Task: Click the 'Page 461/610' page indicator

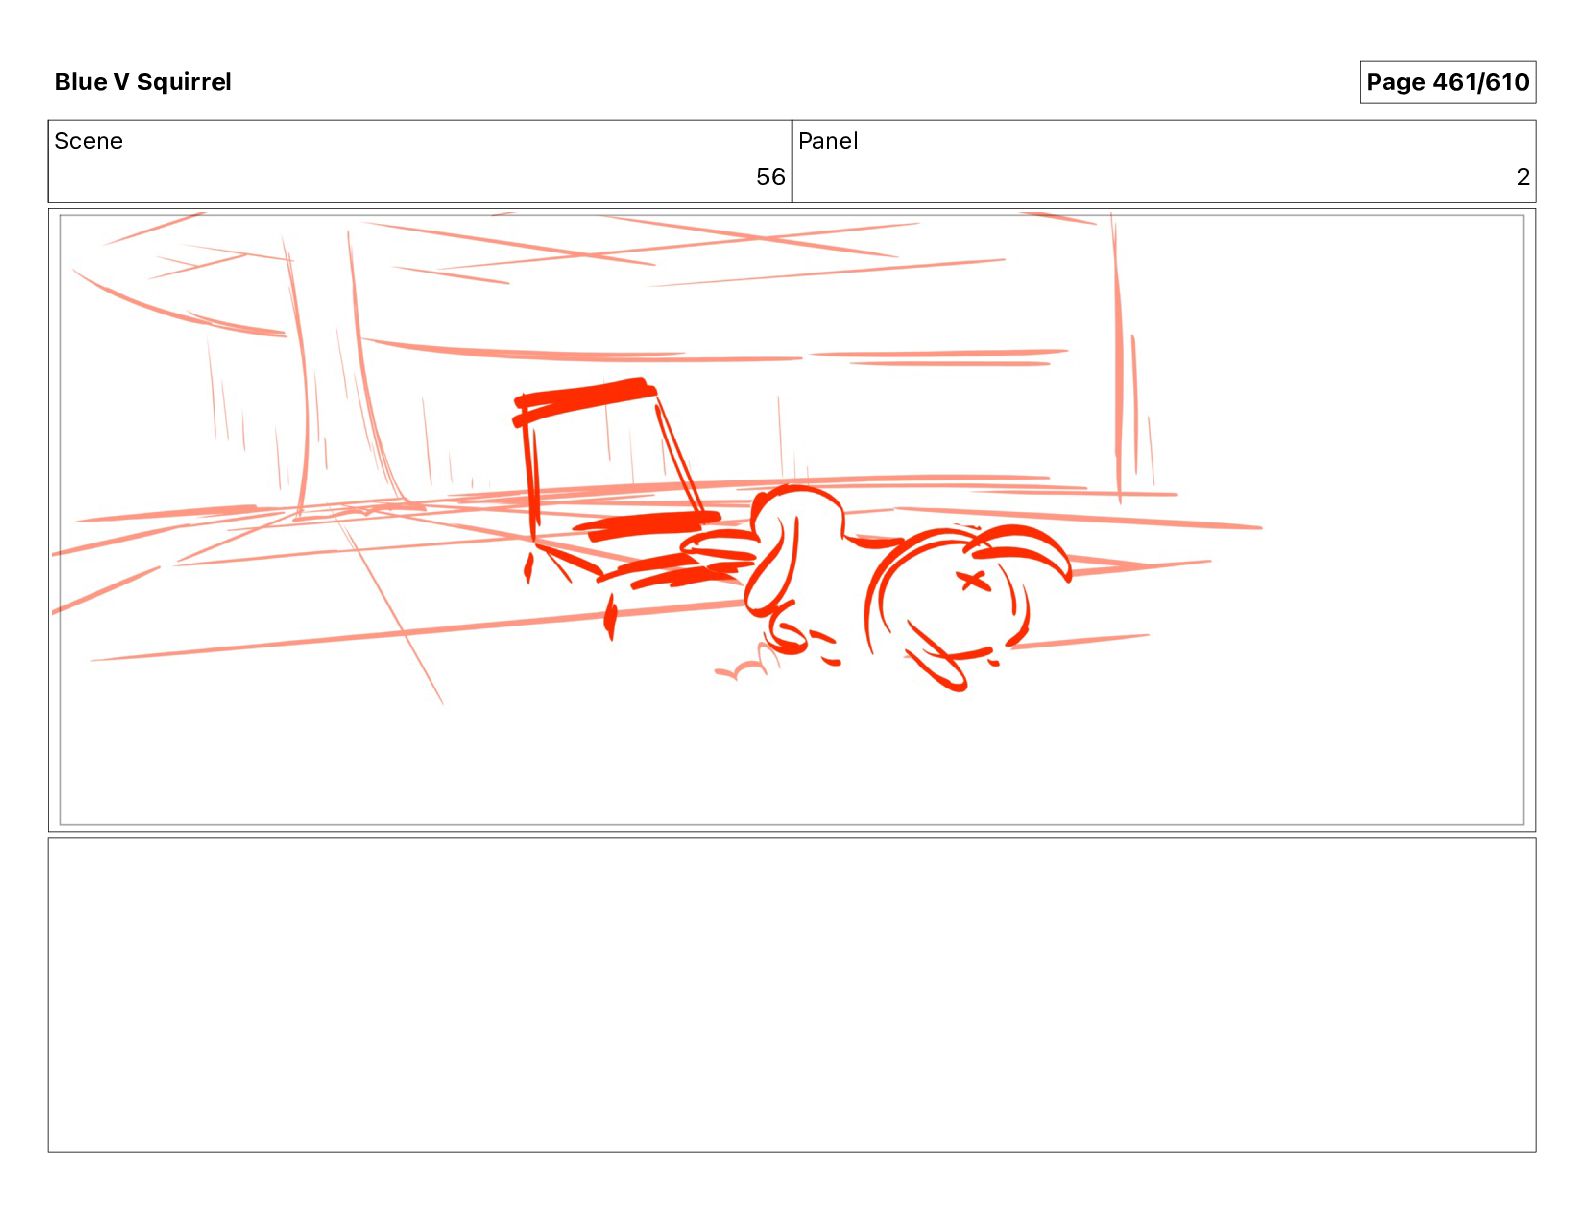Action: (x=1447, y=82)
